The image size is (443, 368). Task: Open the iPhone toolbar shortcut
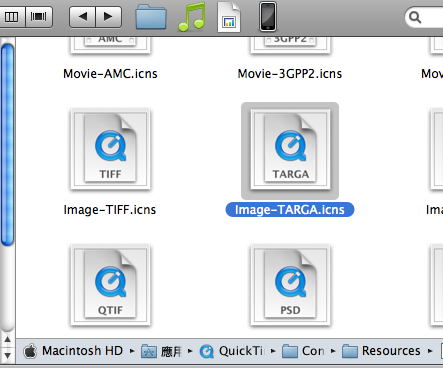point(268,17)
